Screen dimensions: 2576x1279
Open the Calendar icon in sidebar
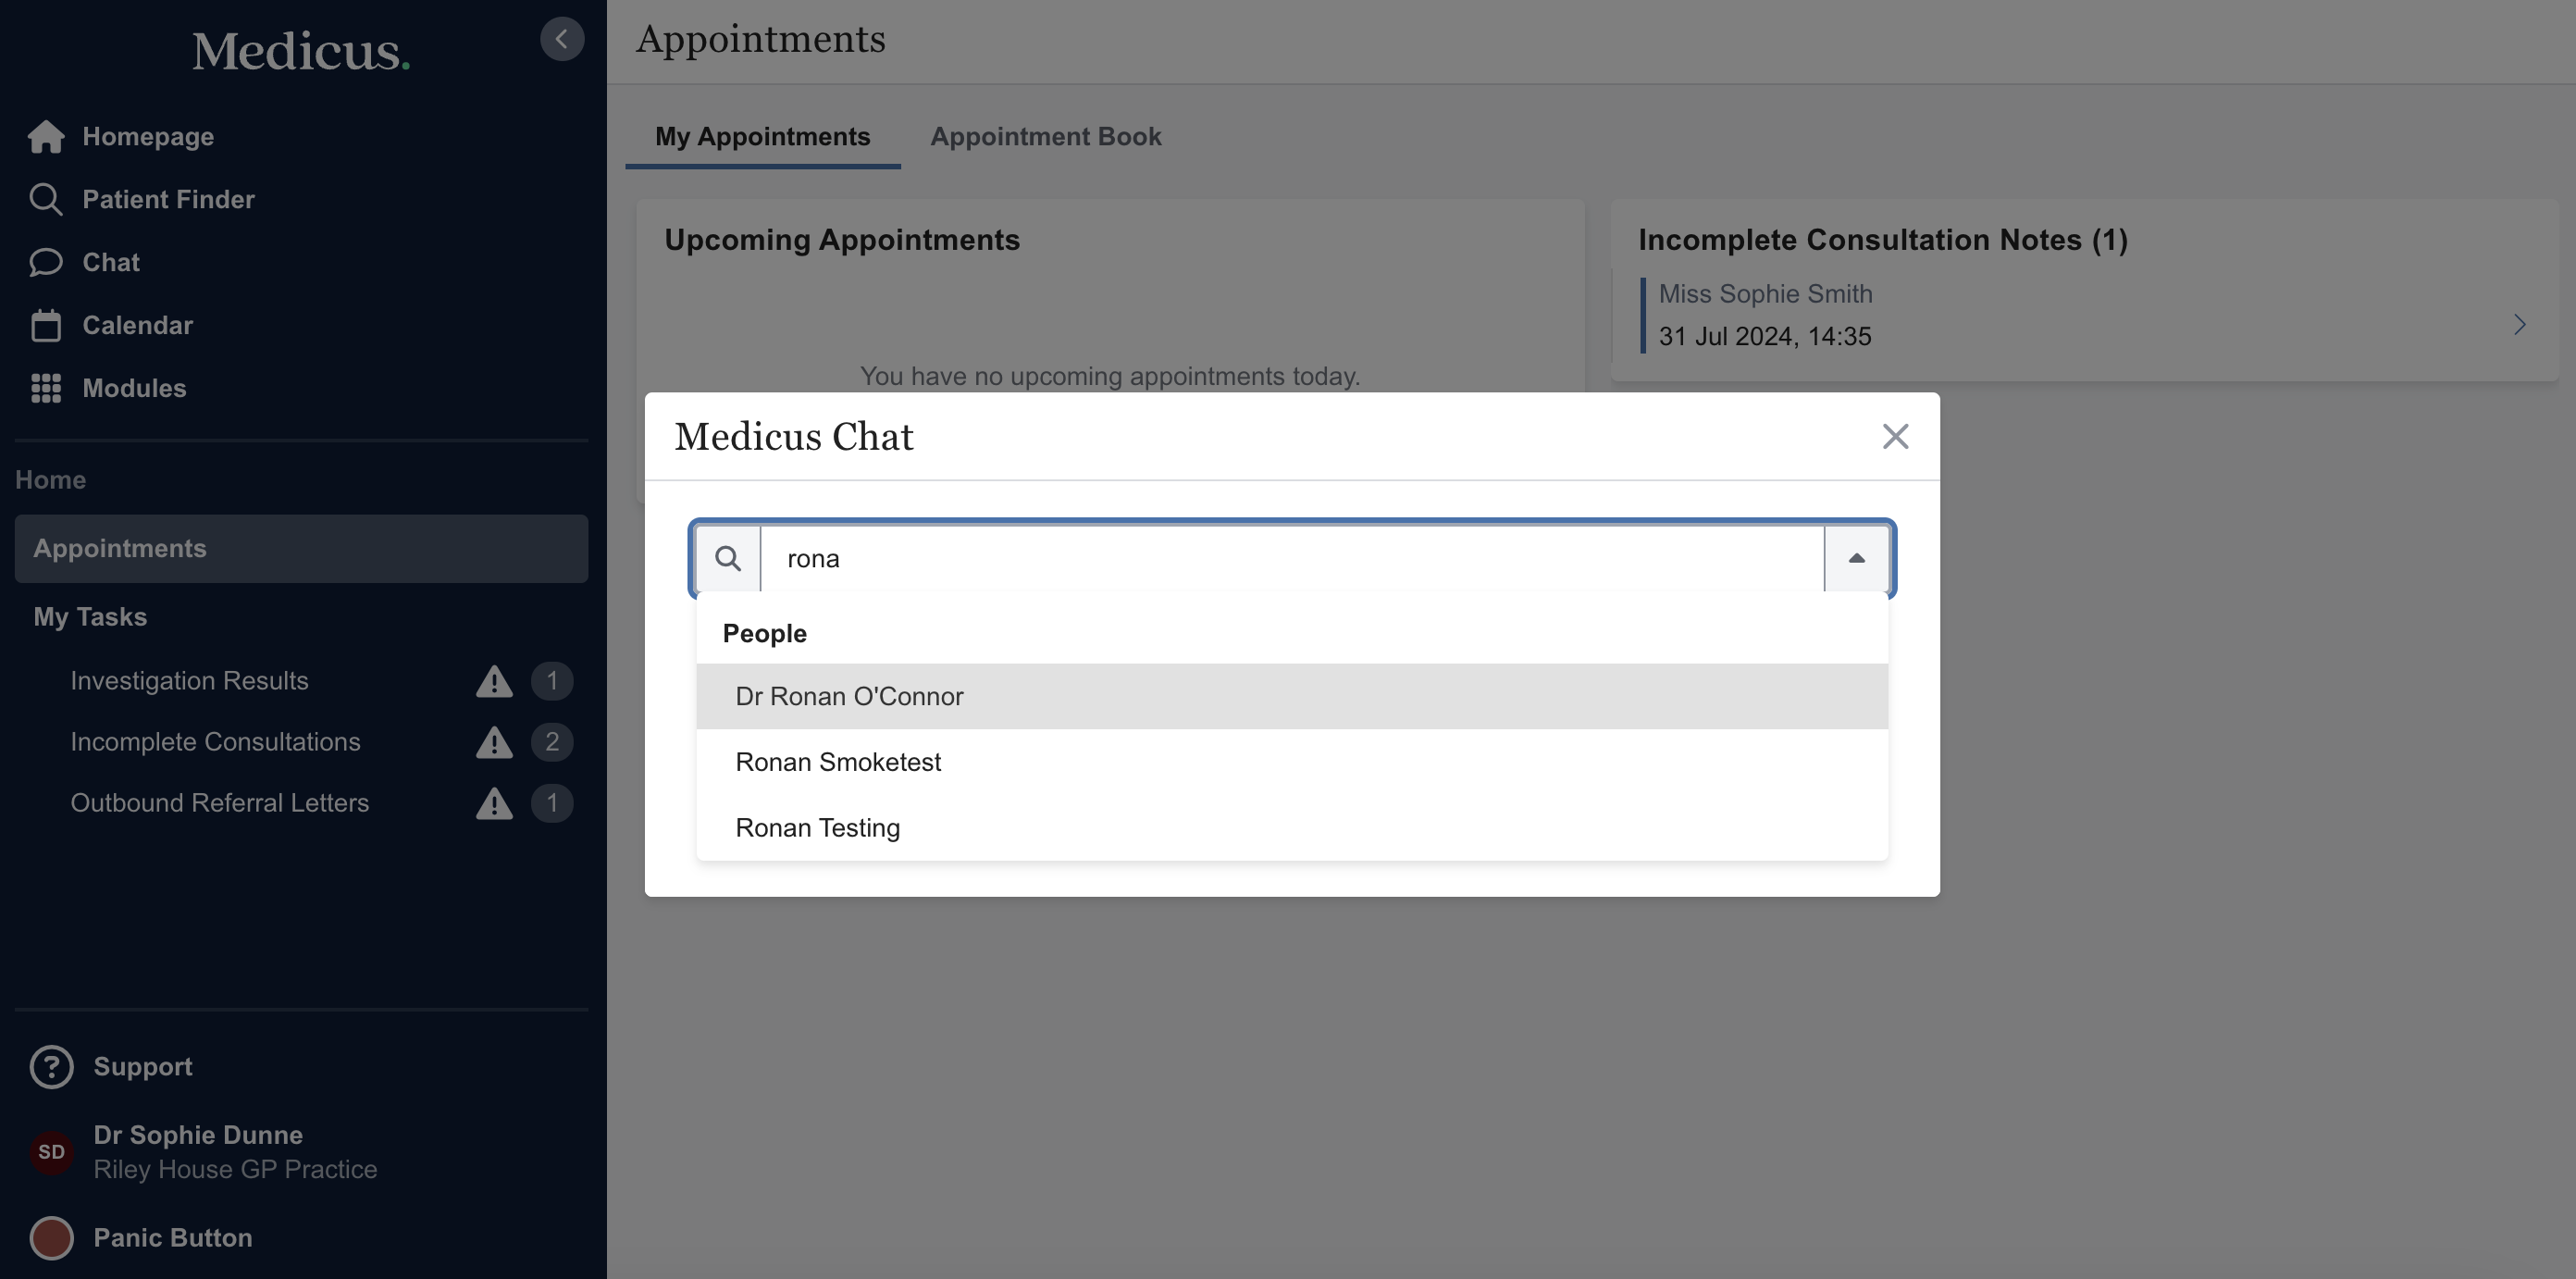tap(46, 325)
